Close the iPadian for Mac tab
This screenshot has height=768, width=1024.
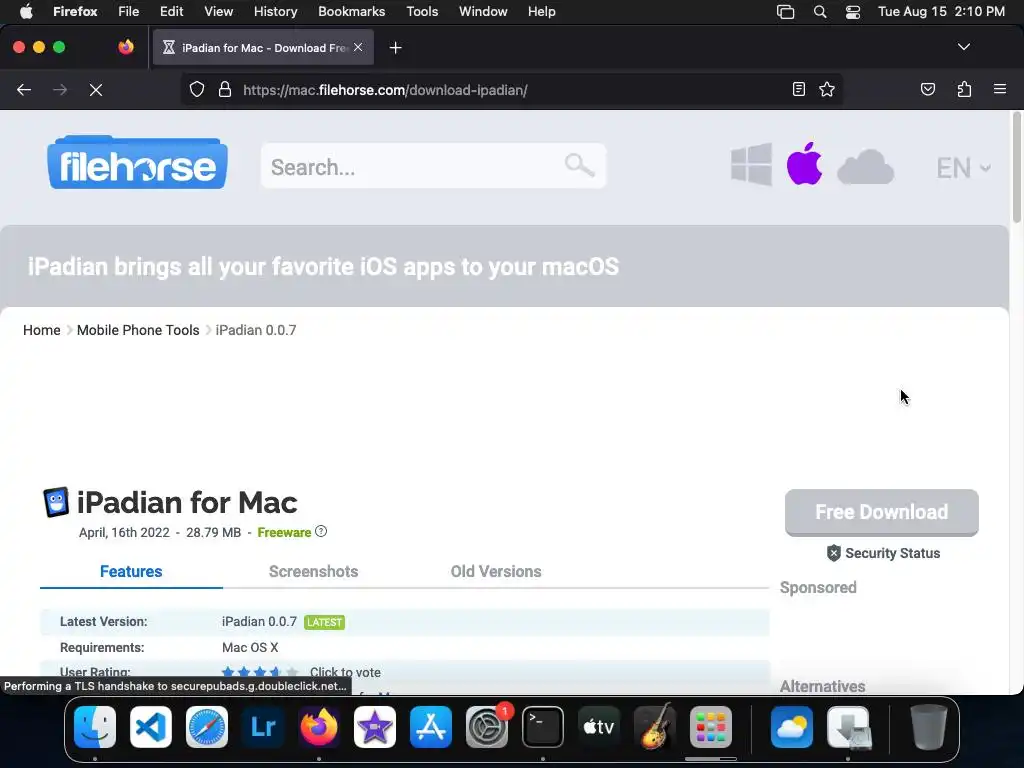(x=358, y=47)
